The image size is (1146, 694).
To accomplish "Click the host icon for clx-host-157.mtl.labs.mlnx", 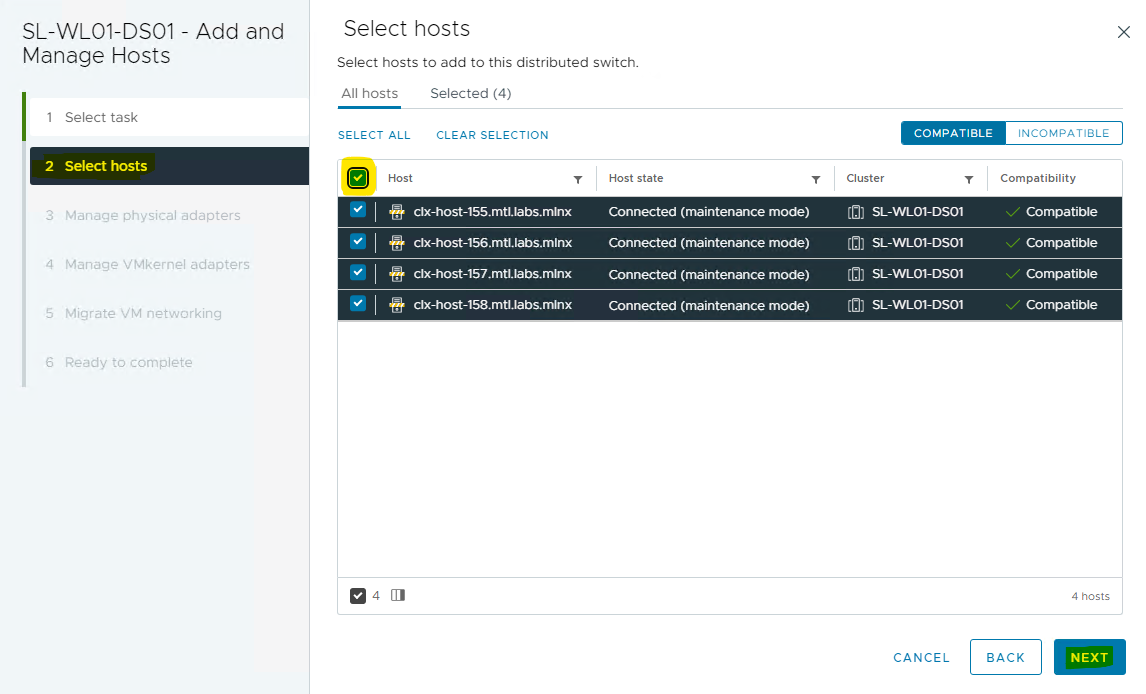I will [397, 274].
